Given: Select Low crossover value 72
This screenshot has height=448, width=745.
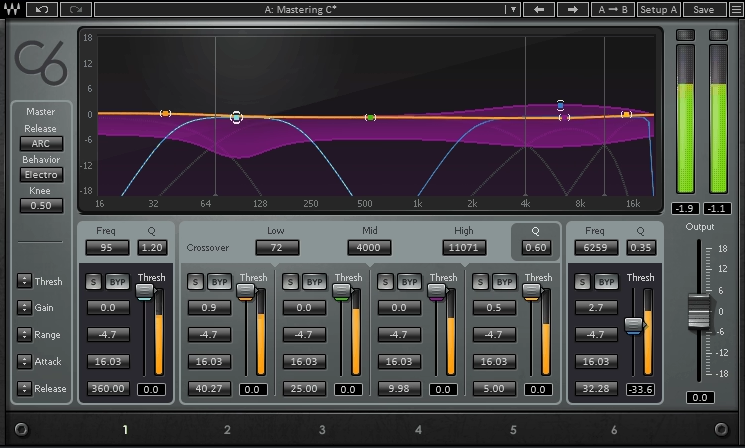Looking at the screenshot, I should [x=277, y=248].
